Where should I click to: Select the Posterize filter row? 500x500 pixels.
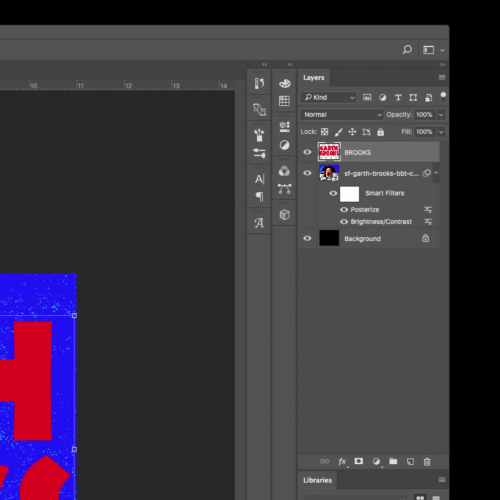coord(378,210)
